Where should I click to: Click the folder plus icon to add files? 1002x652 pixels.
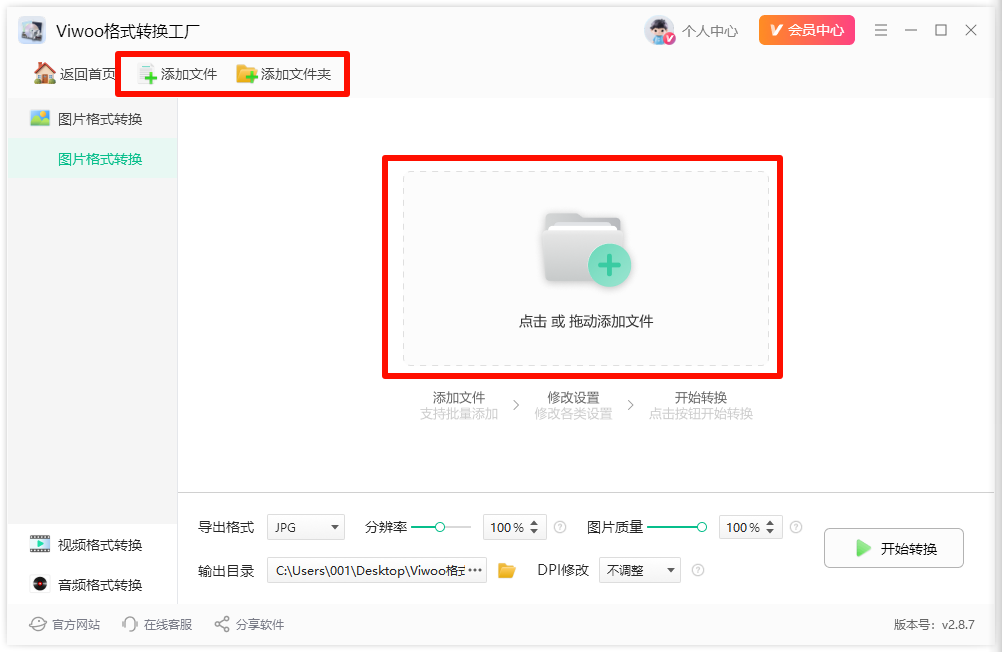[586, 250]
